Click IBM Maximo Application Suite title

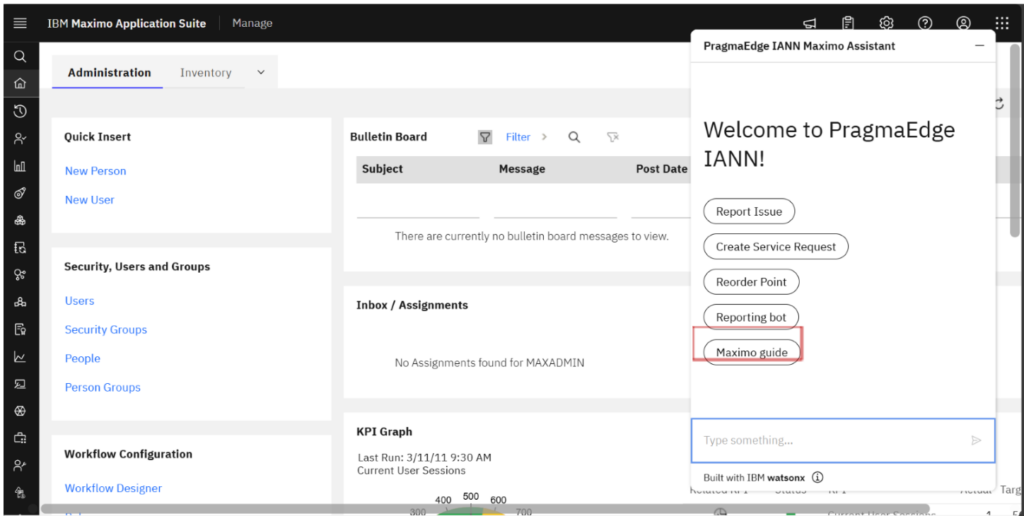tap(127, 23)
